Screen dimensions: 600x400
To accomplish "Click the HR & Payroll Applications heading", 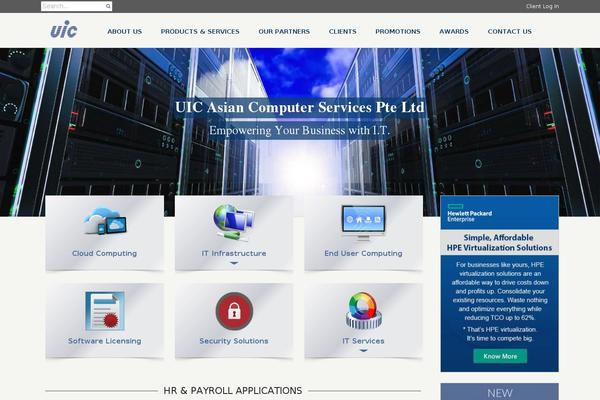I will coord(233,391).
